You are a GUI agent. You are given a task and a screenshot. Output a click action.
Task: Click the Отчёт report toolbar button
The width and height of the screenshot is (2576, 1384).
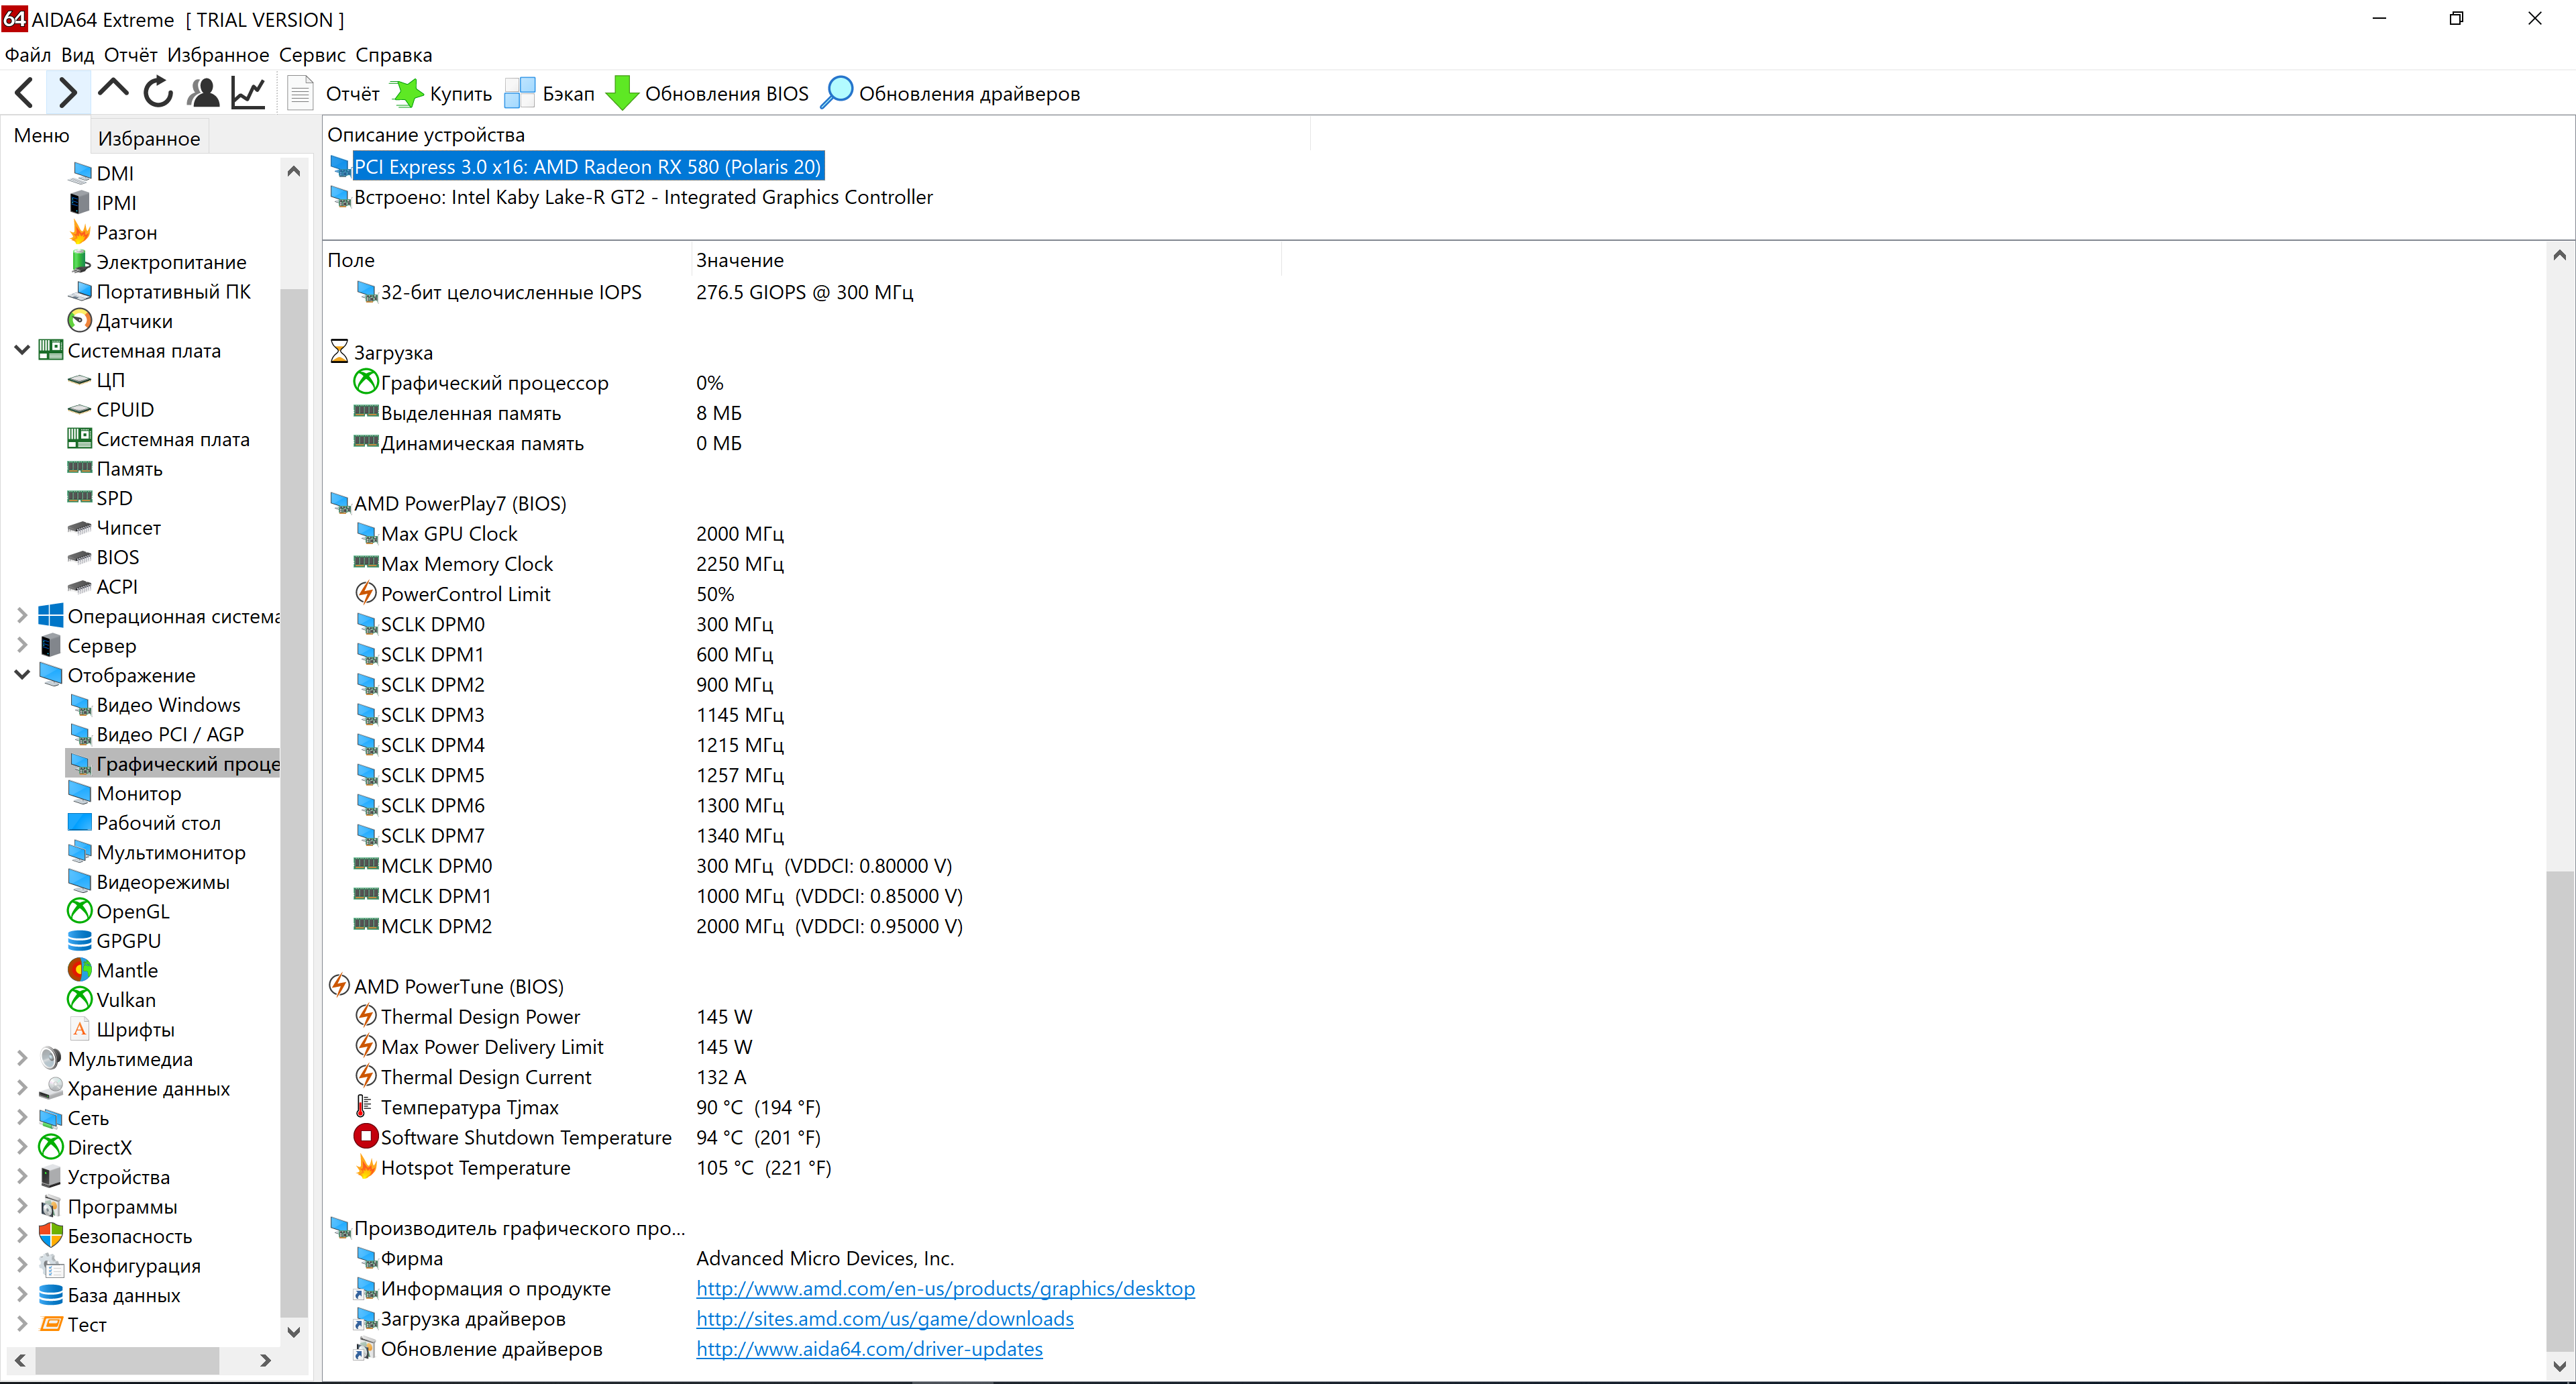tap(335, 93)
